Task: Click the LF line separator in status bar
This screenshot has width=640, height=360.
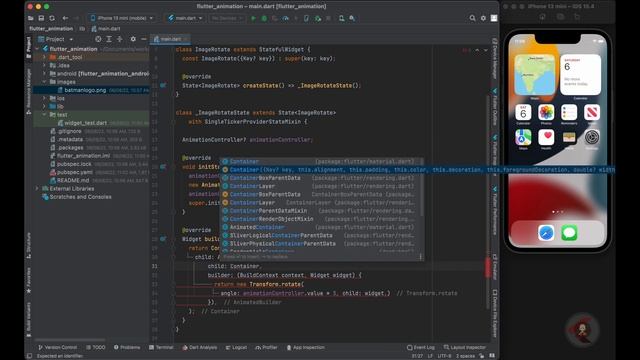Action: (430, 356)
